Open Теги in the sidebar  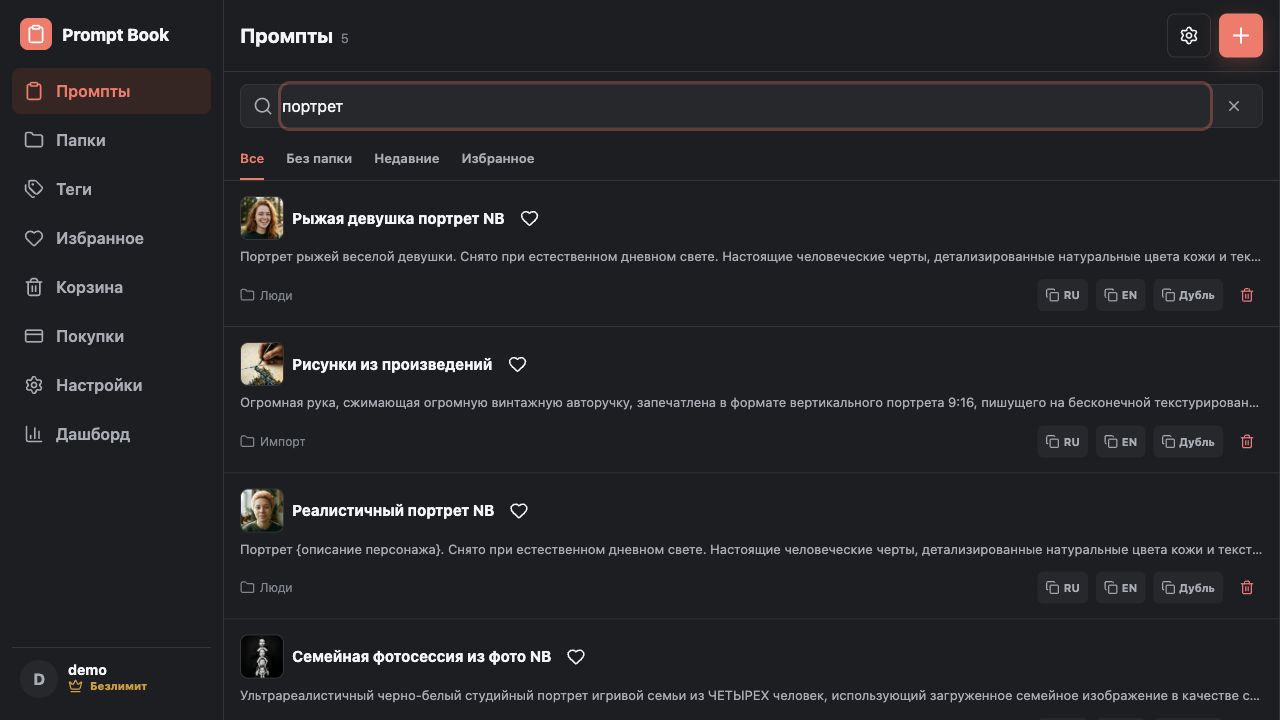click(x=111, y=189)
